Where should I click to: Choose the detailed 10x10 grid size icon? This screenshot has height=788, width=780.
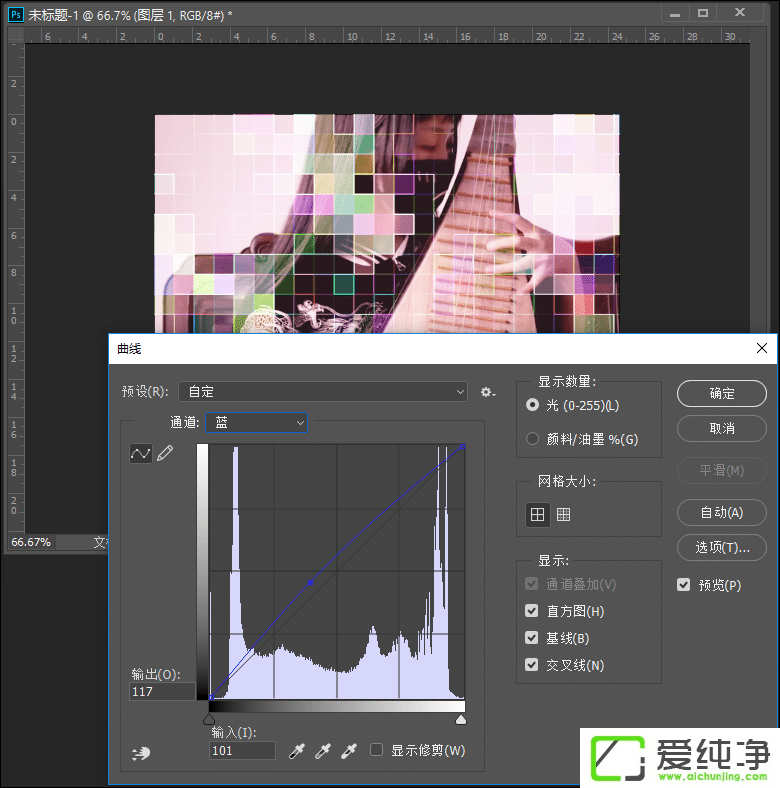[x=564, y=514]
